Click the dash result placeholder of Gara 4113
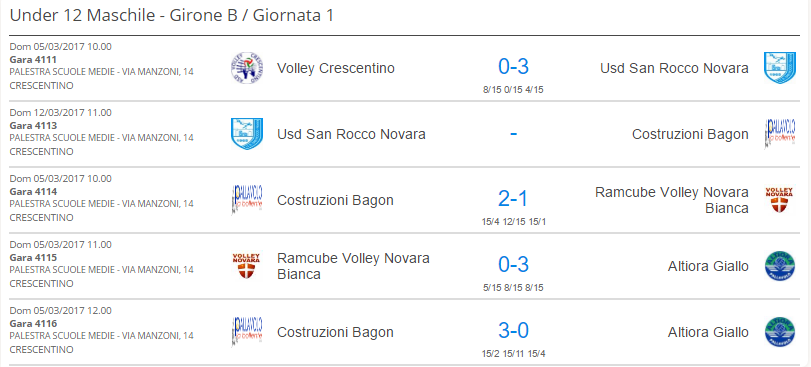811x367 pixels. 513,133
